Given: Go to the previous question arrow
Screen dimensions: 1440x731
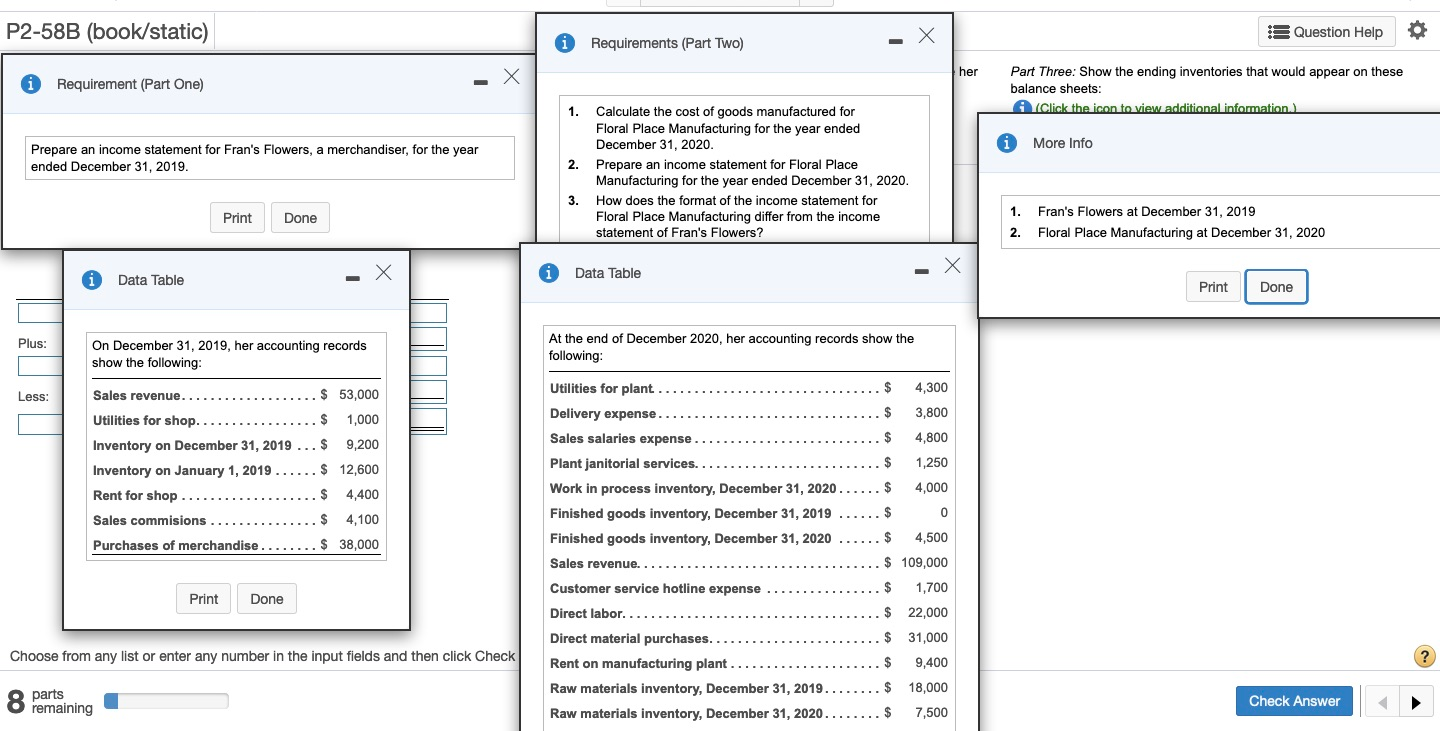Looking at the screenshot, I should pyautogui.click(x=1384, y=702).
